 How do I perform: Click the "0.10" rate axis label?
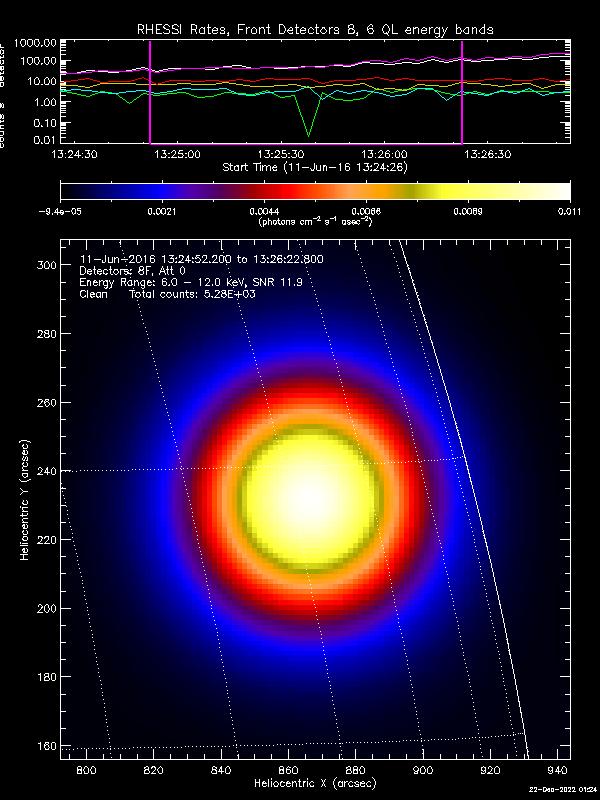[x=45, y=123]
